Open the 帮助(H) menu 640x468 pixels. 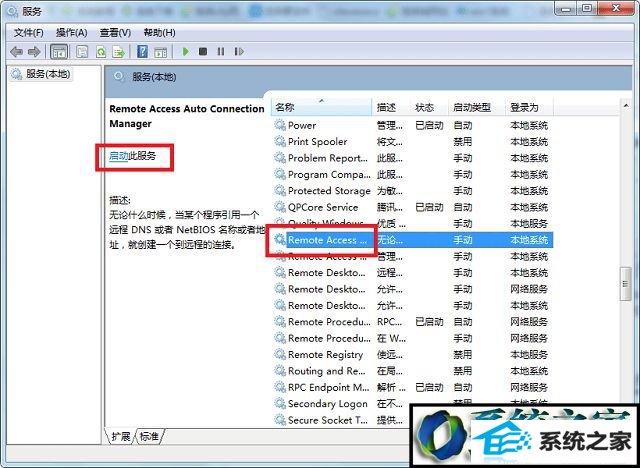point(160,33)
